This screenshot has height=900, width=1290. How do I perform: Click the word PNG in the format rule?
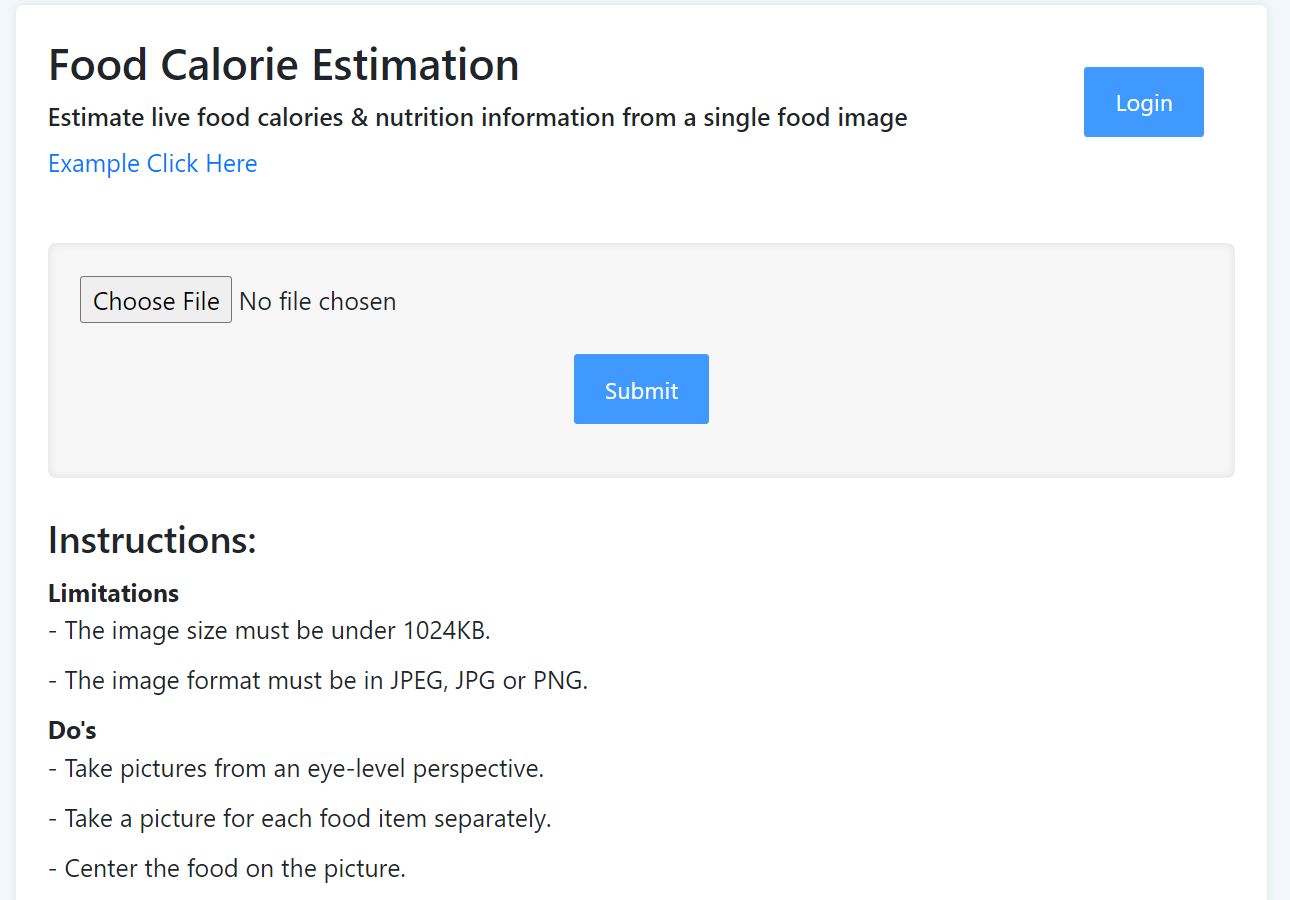coord(557,681)
